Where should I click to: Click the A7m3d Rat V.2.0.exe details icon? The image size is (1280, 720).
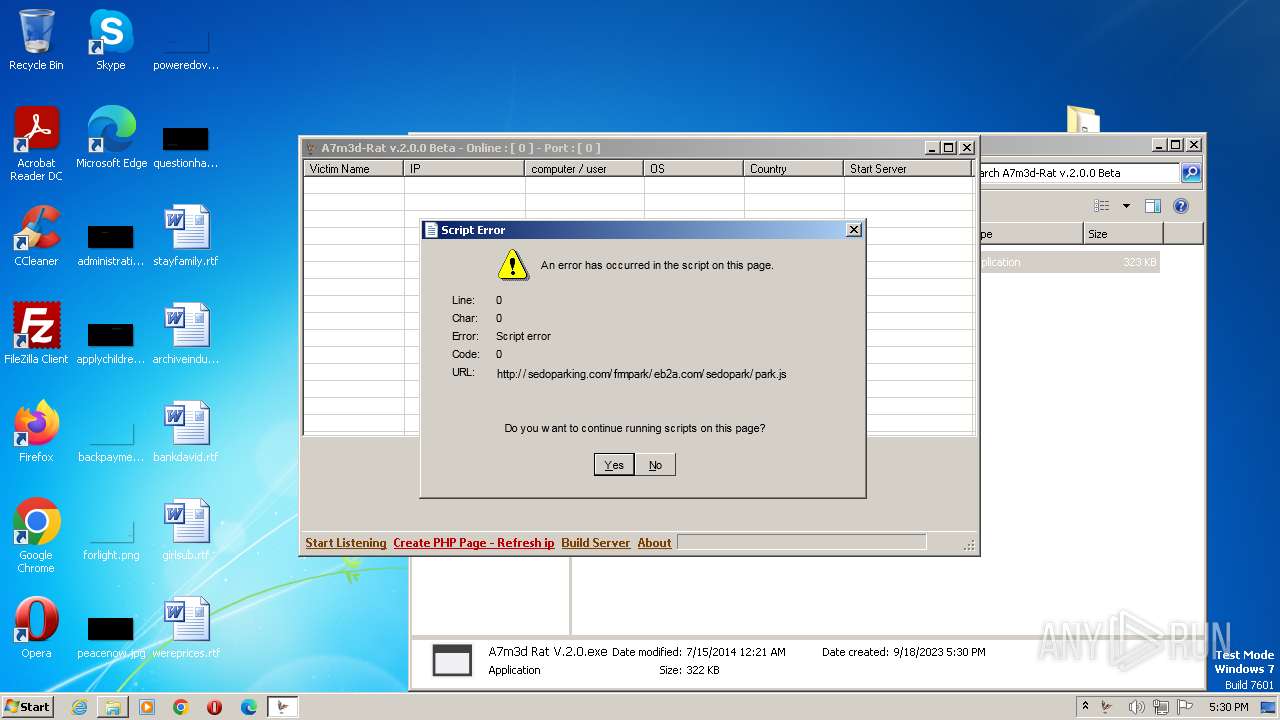[452, 661]
